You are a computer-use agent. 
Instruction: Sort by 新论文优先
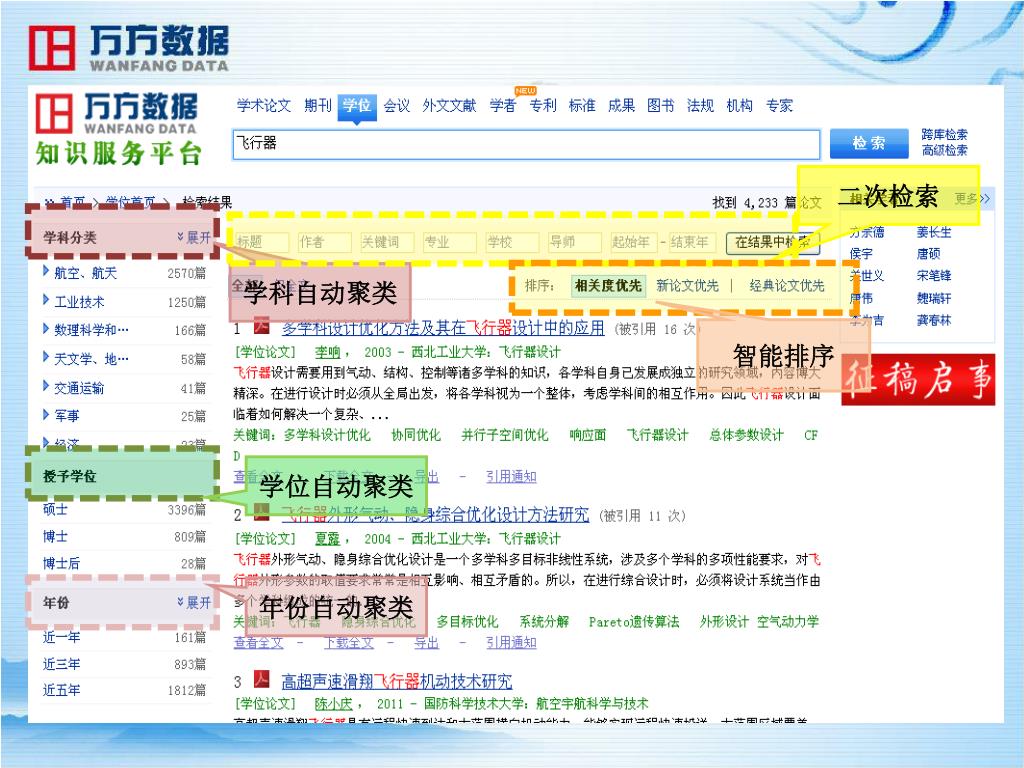(687, 285)
